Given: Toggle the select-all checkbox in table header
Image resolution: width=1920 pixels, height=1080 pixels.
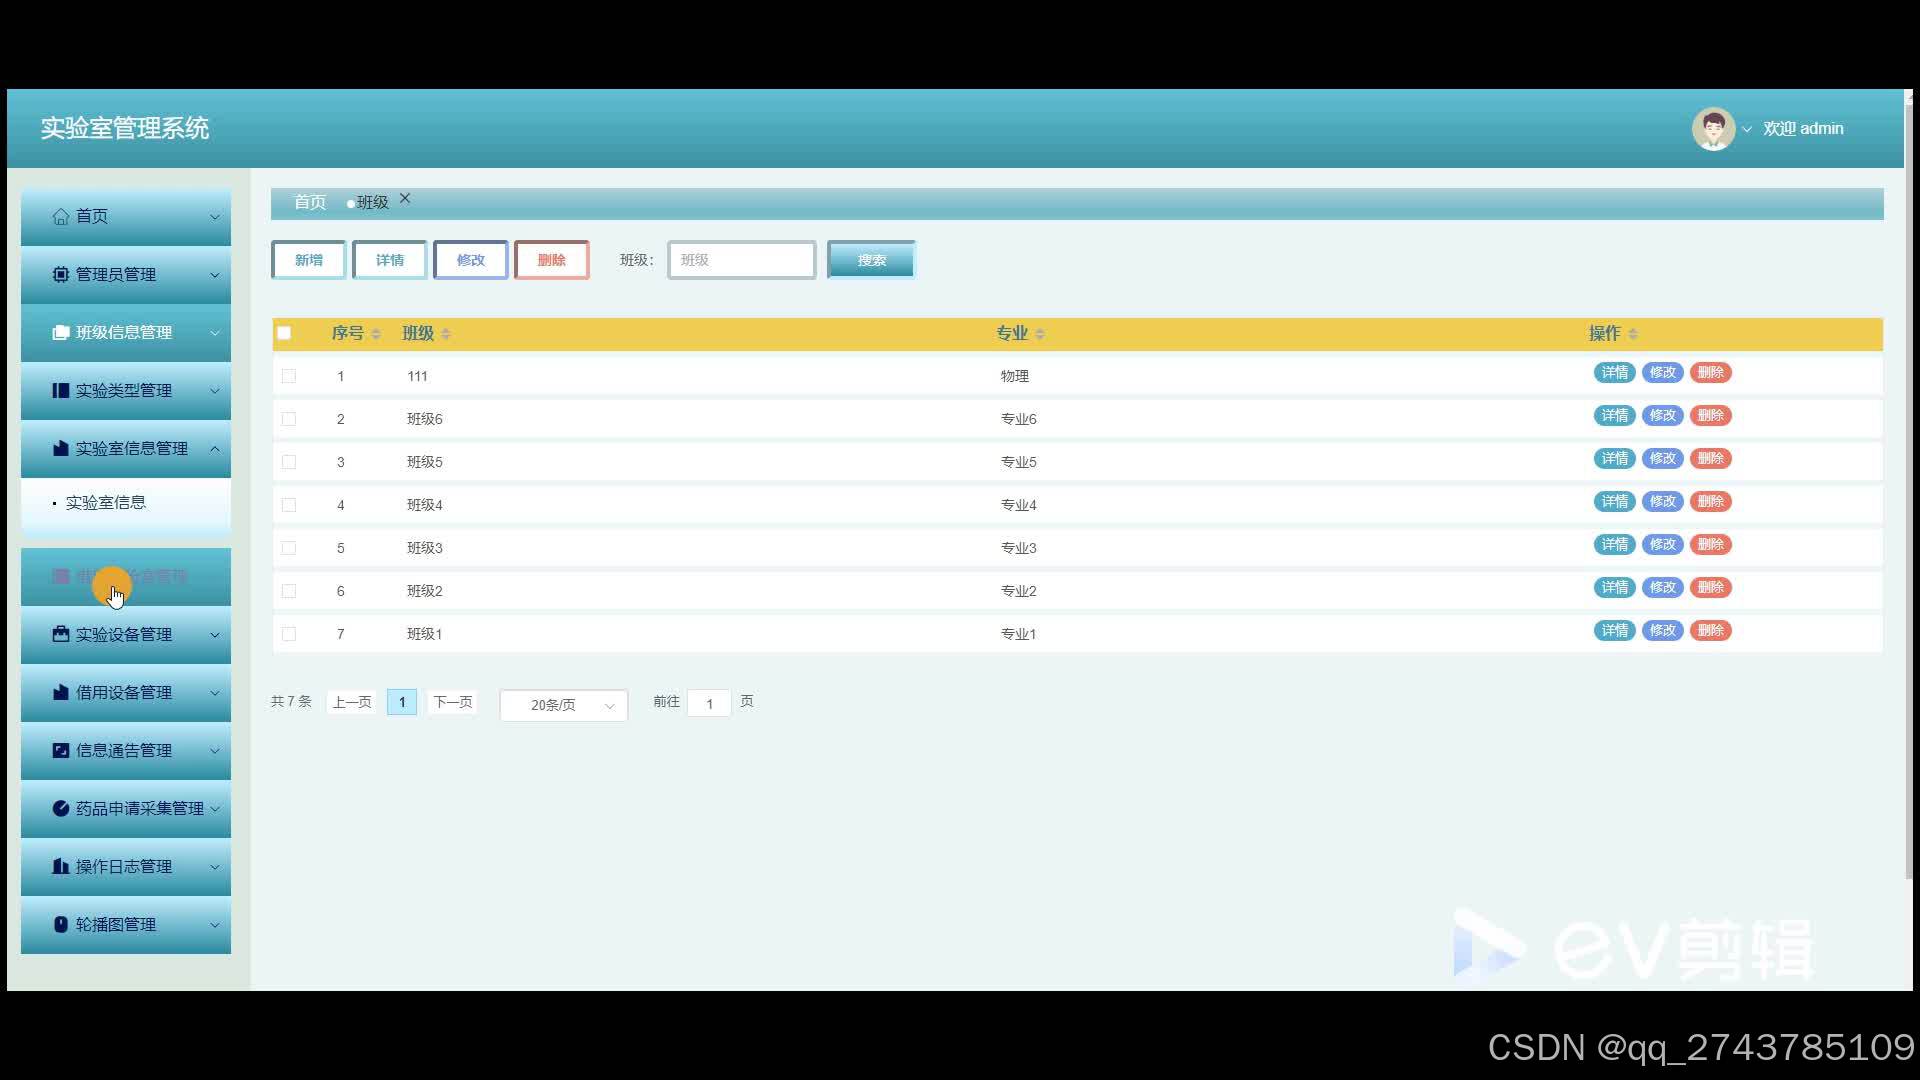Looking at the screenshot, I should 285,333.
